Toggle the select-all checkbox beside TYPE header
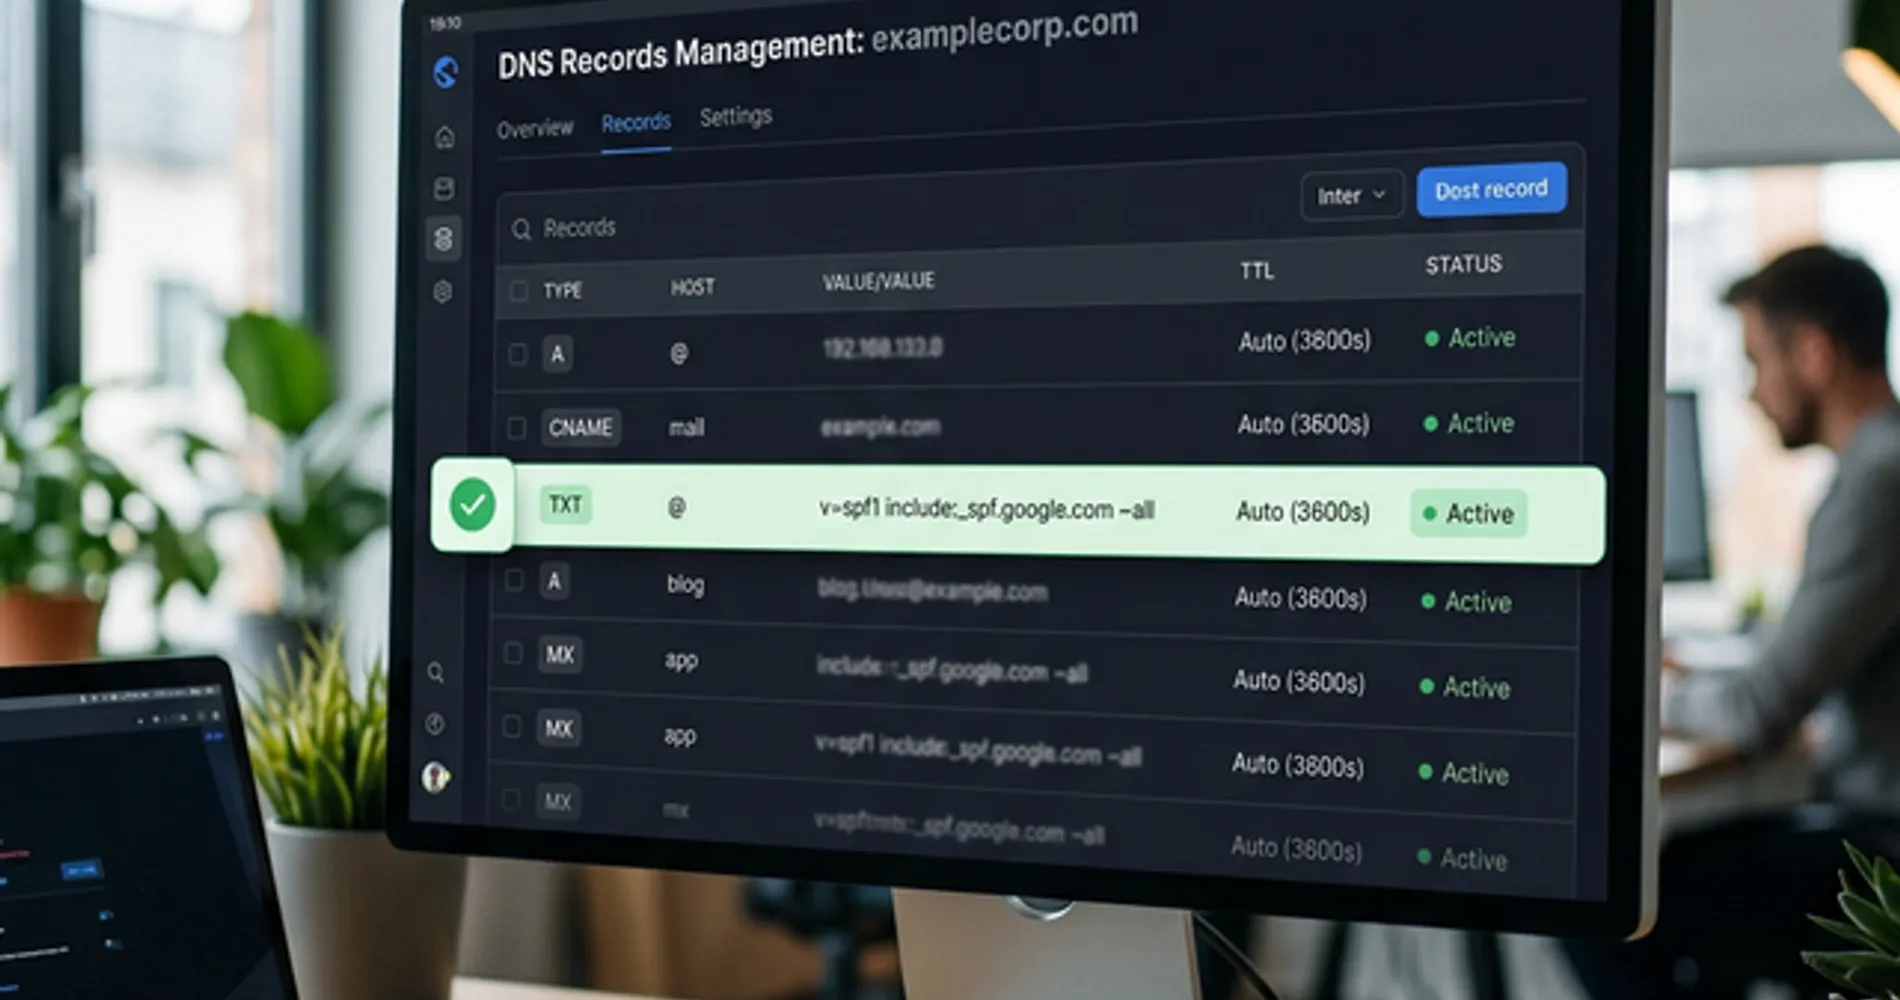Image resolution: width=1900 pixels, height=1000 pixels. click(518, 291)
